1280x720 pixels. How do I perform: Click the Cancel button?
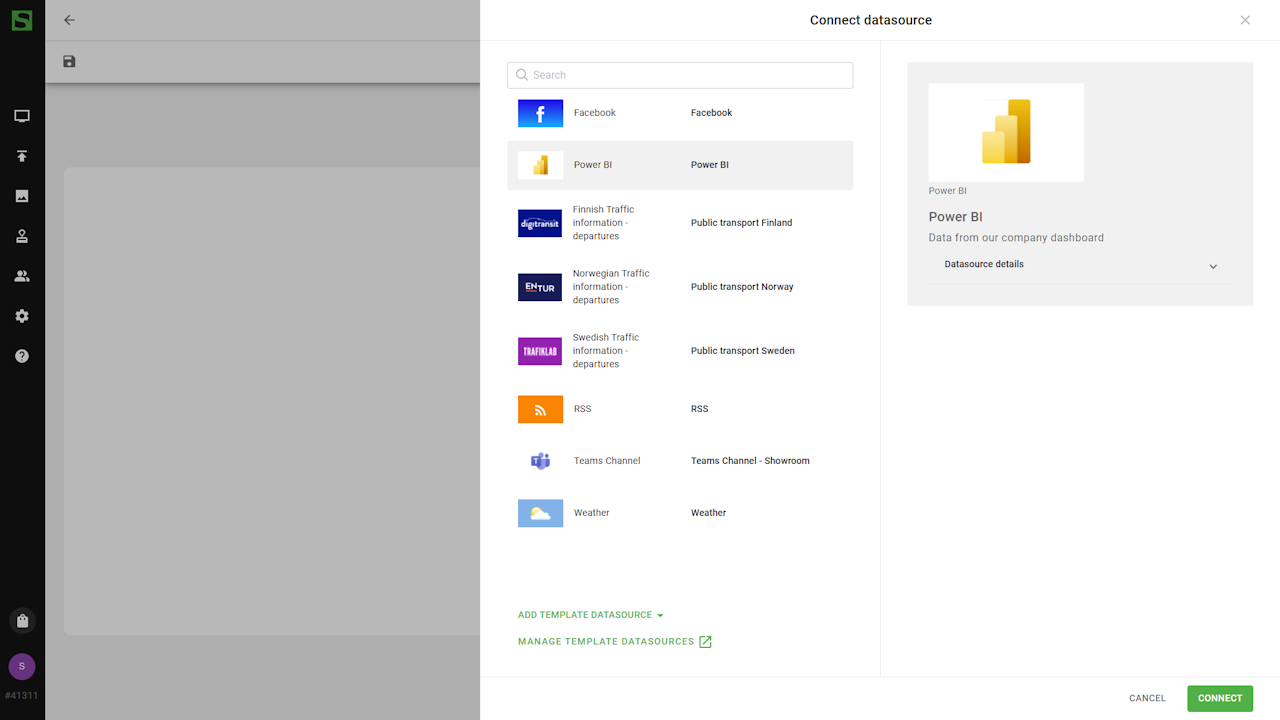point(1147,698)
